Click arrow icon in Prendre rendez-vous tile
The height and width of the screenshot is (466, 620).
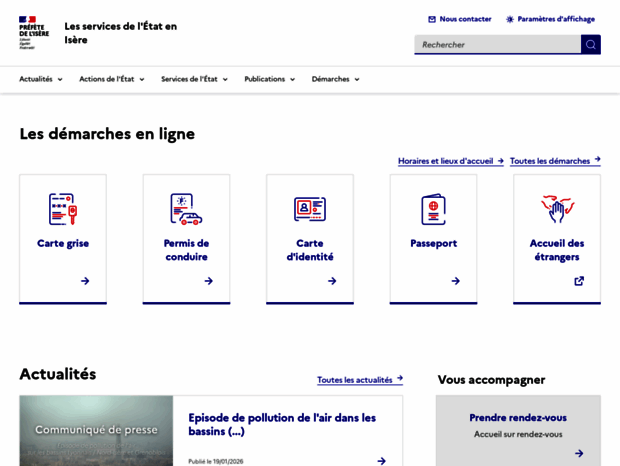click(x=579, y=453)
